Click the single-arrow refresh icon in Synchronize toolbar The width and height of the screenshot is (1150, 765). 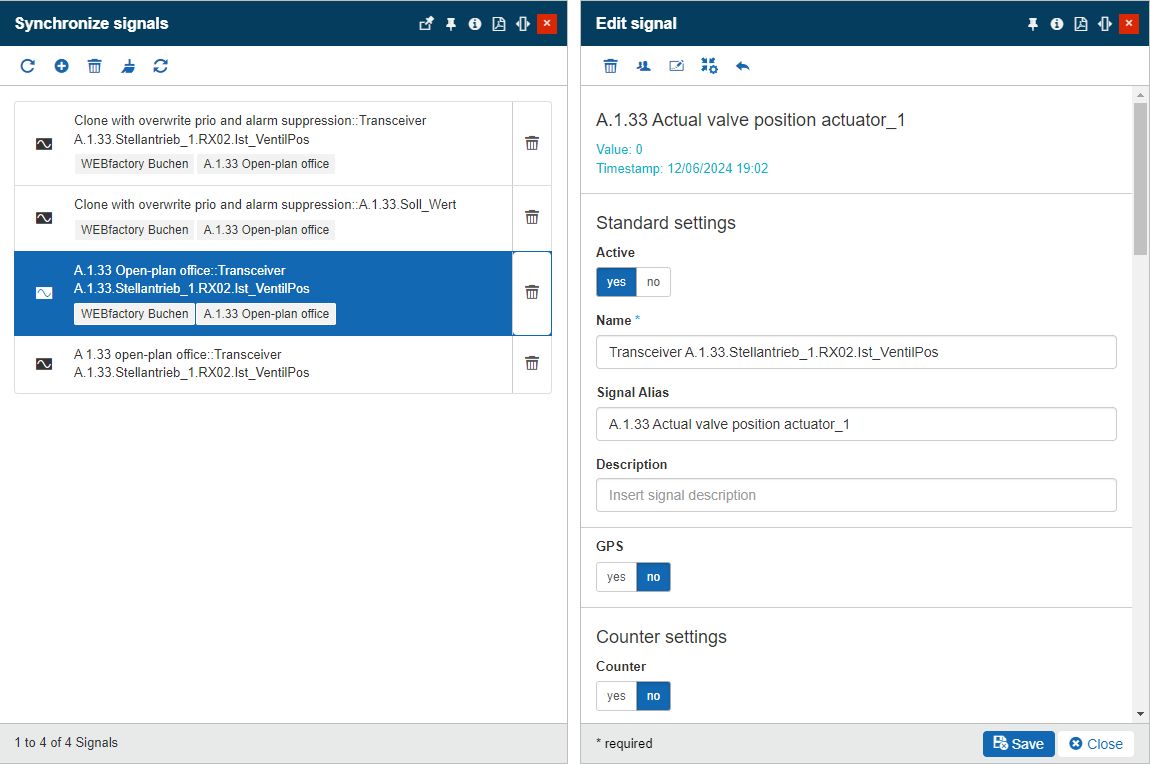click(28, 66)
